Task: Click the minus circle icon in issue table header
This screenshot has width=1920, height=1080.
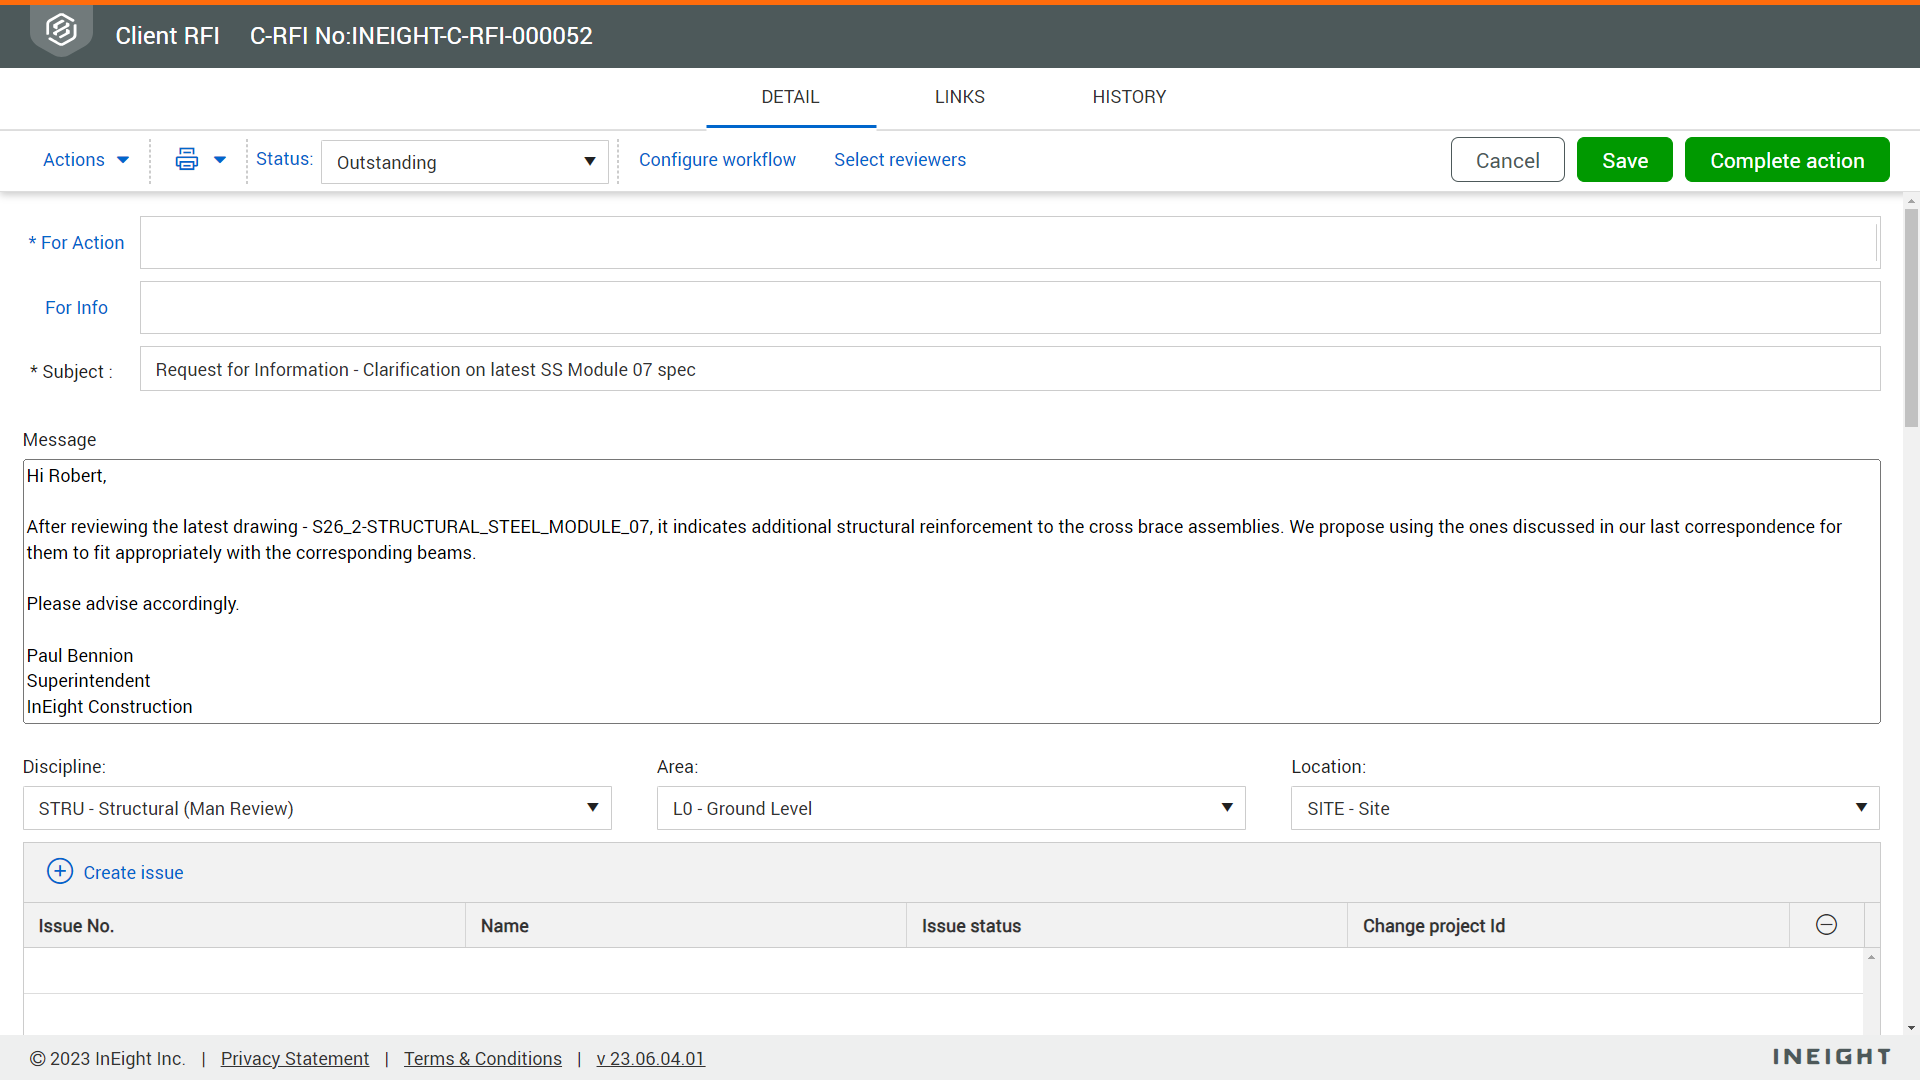Action: pos(1826,925)
